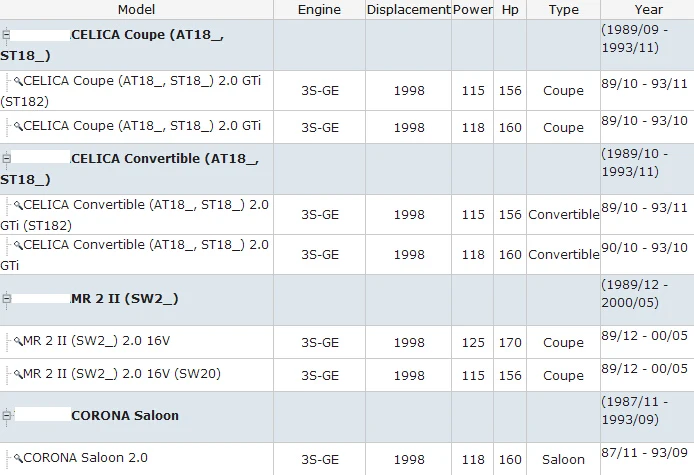Click year range (1989/12 - 2000/05)
694x475 pixels.
tap(635, 293)
